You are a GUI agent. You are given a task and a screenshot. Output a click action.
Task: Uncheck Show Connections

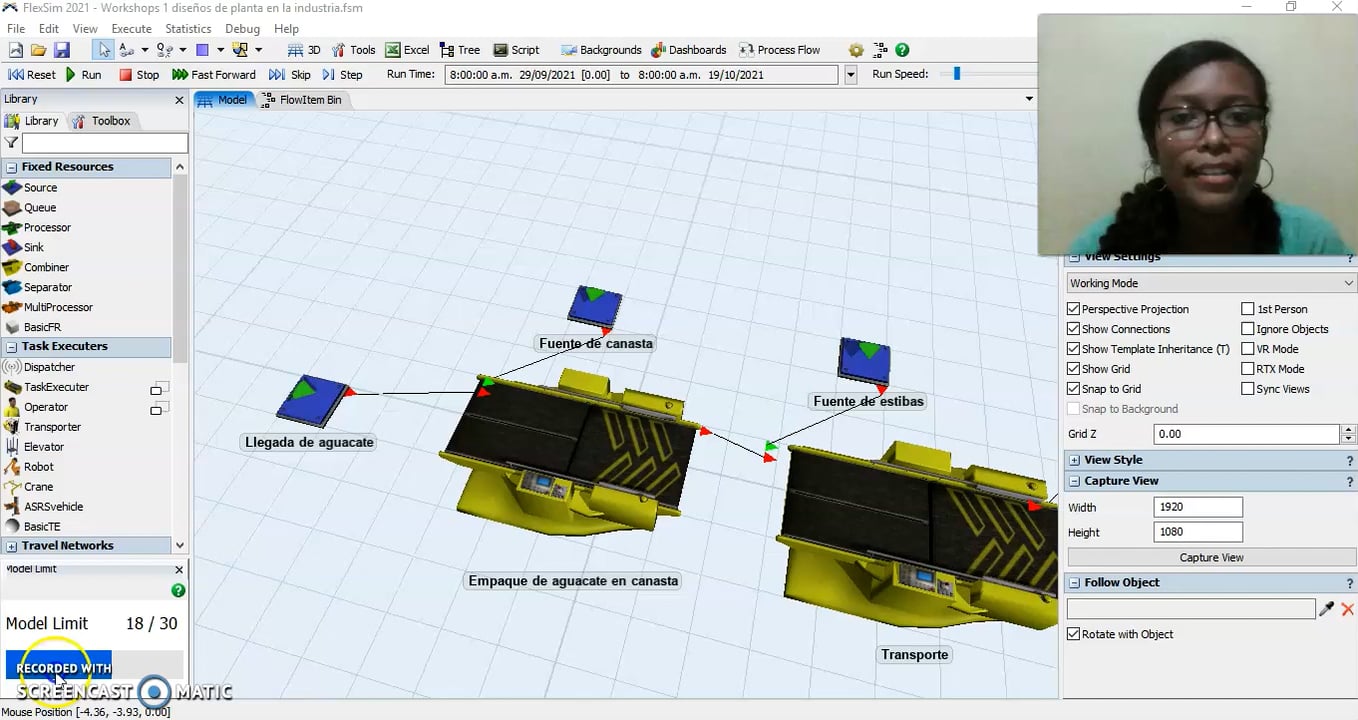coord(1074,329)
